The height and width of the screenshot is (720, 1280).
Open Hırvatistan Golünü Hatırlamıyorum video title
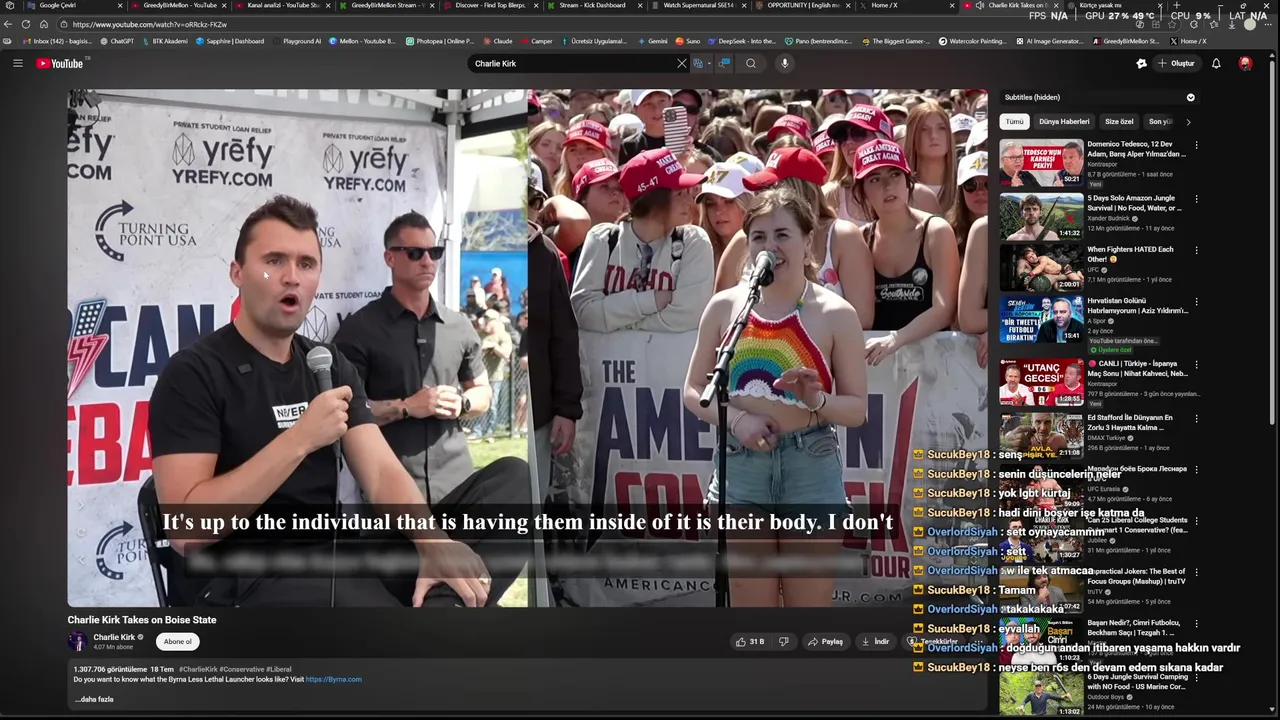[x=1137, y=305]
